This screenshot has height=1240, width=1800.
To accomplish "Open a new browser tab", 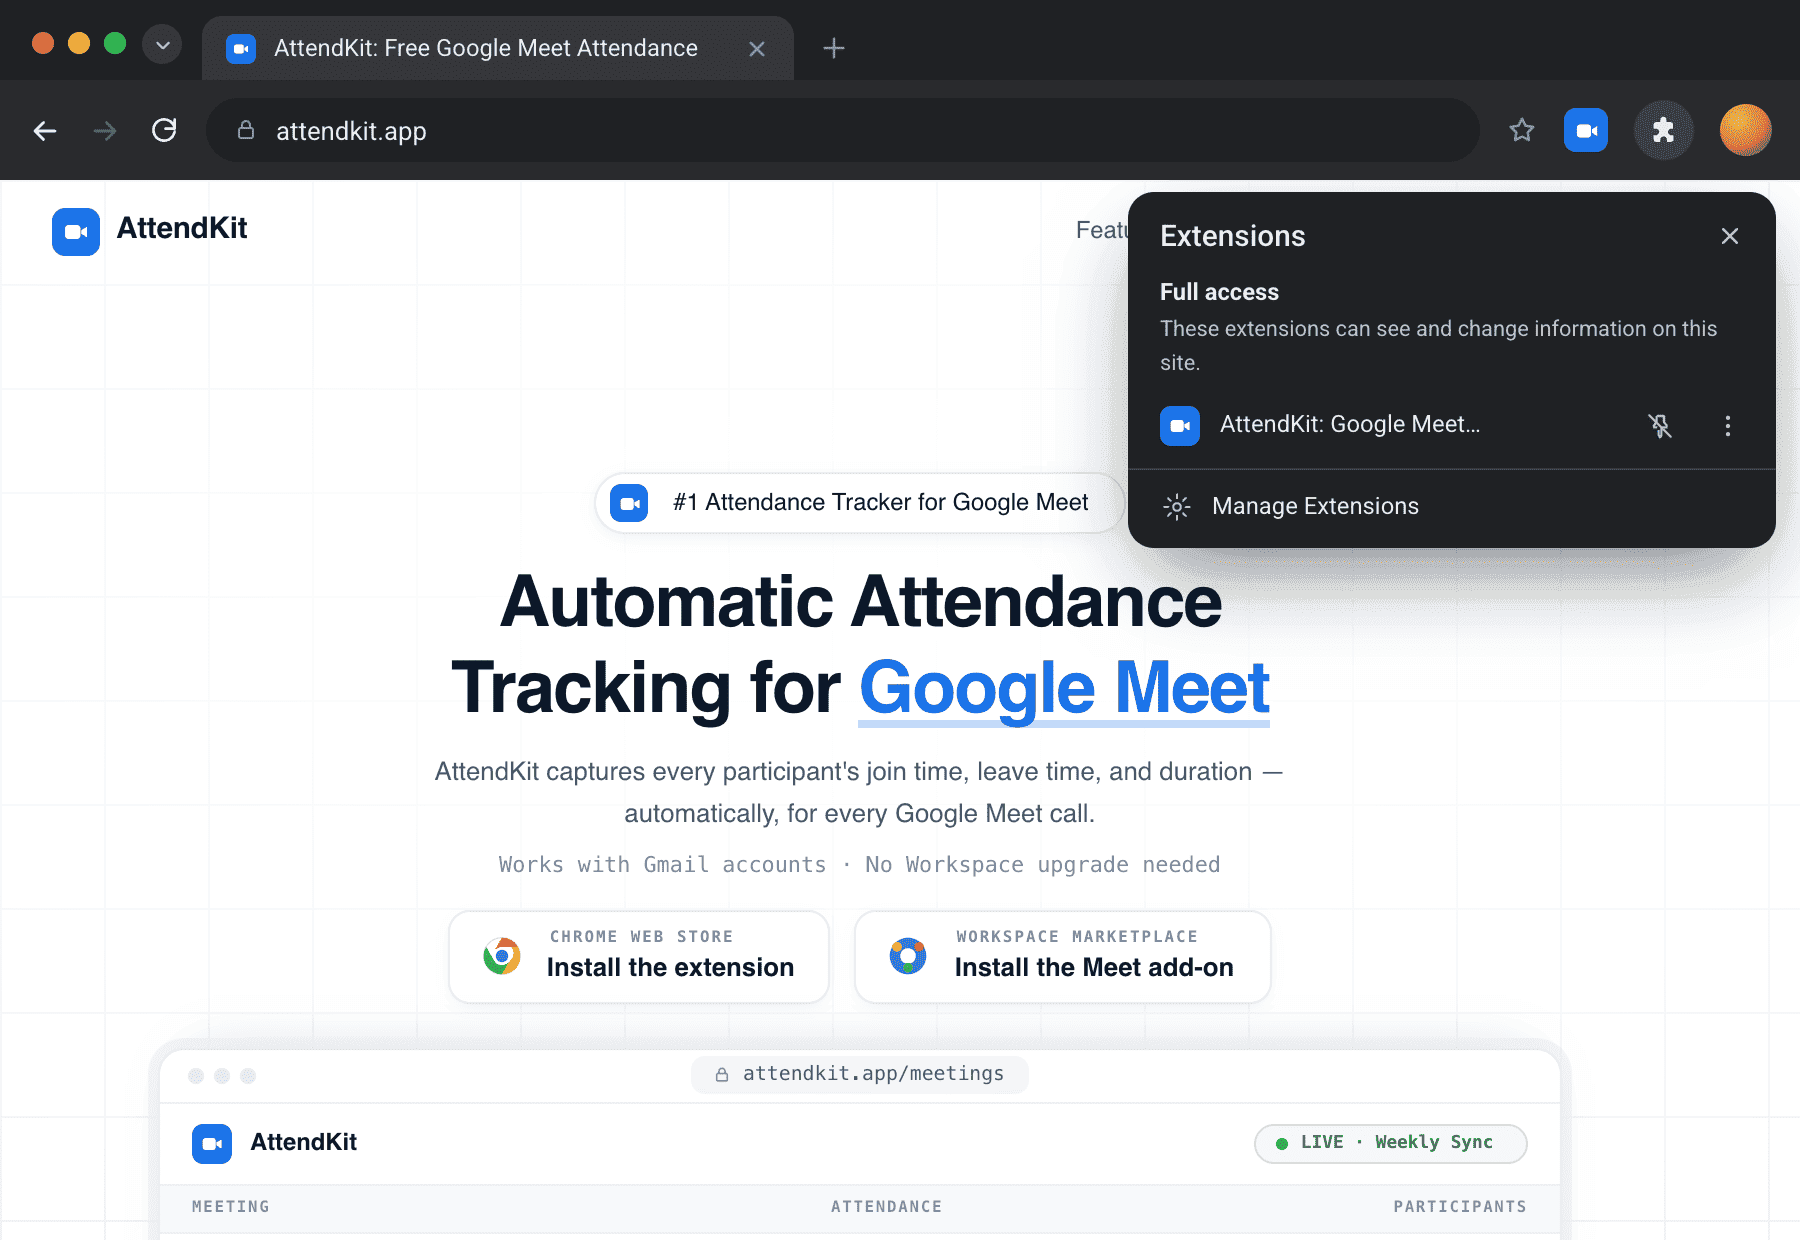I will tap(834, 48).
